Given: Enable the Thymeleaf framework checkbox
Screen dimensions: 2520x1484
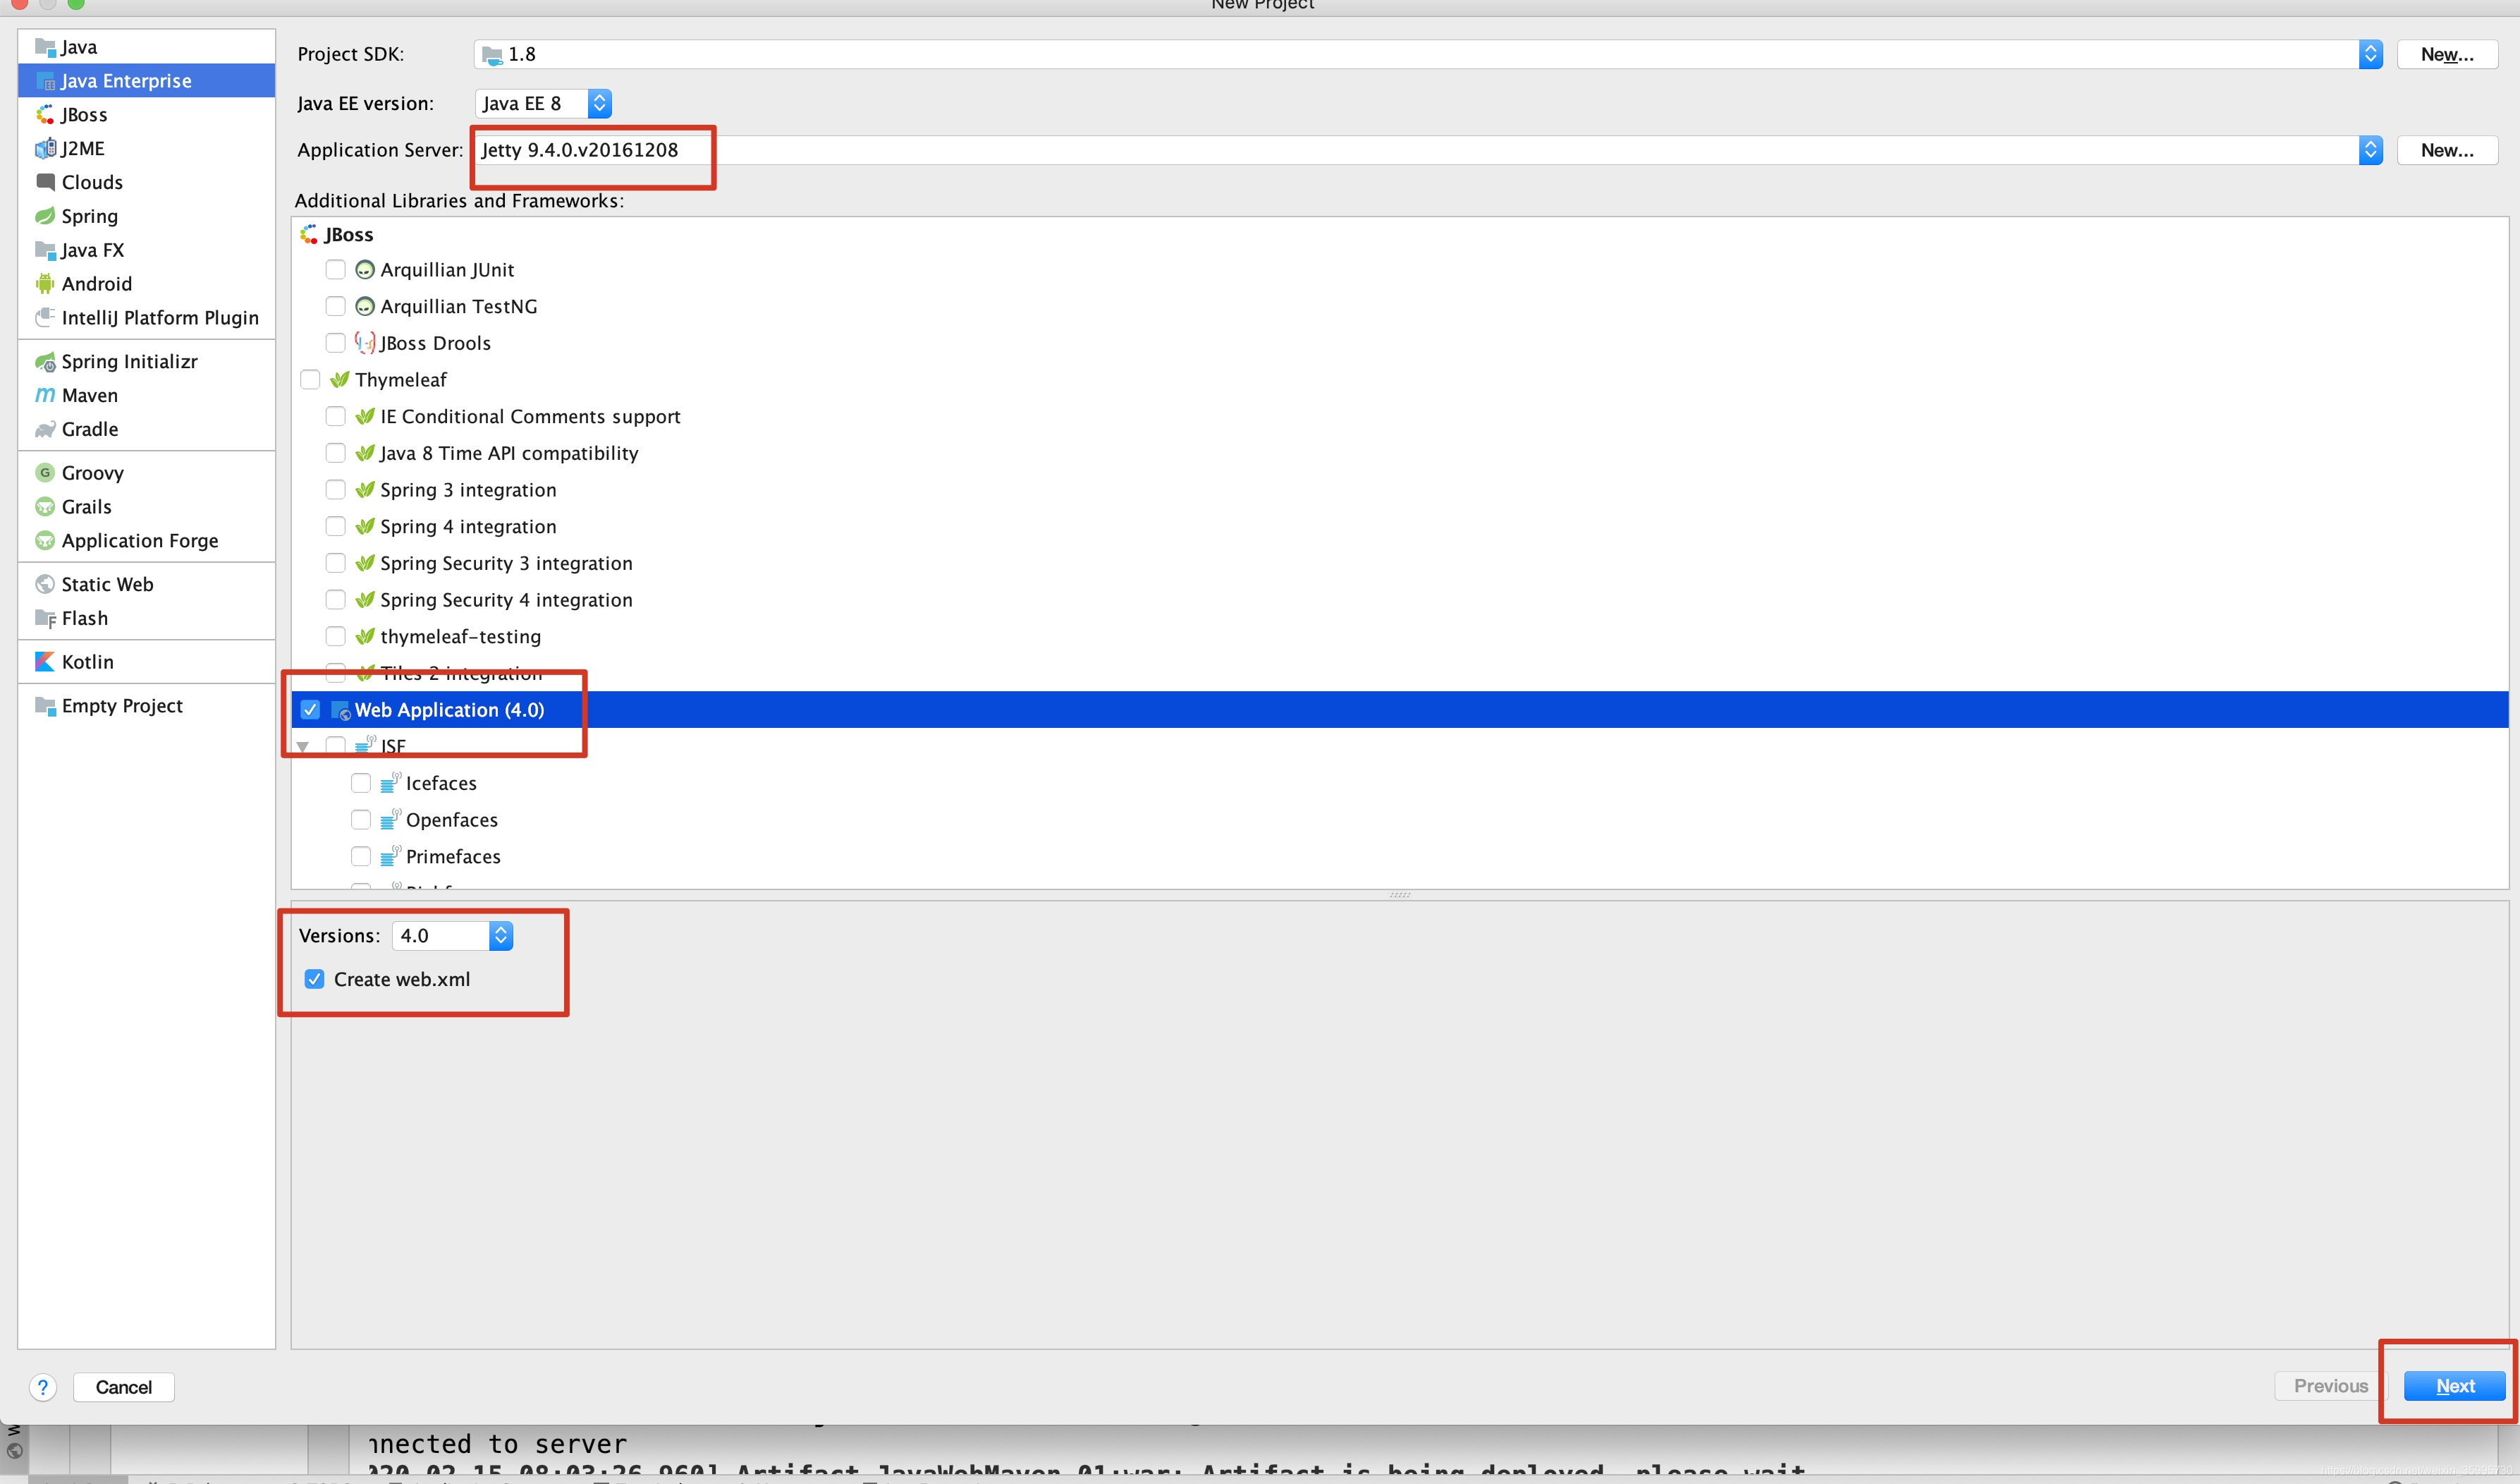Looking at the screenshot, I should point(310,380).
